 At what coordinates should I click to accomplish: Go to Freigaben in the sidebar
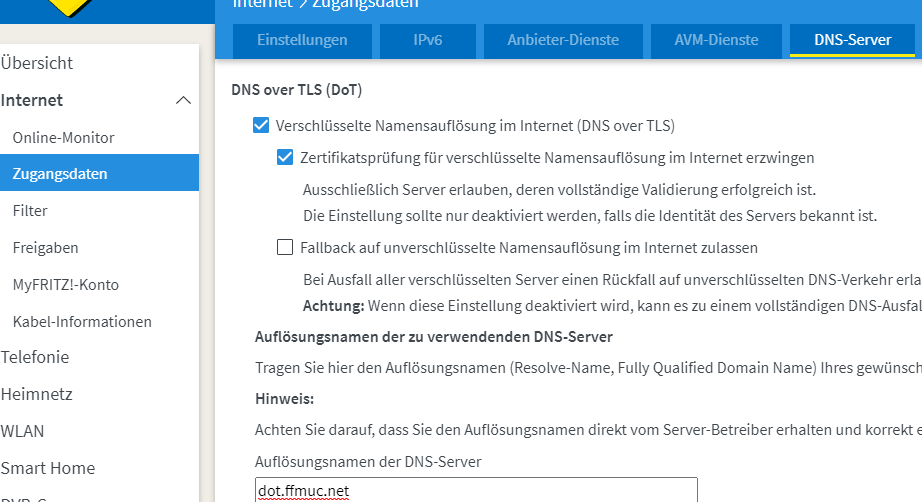(45, 248)
